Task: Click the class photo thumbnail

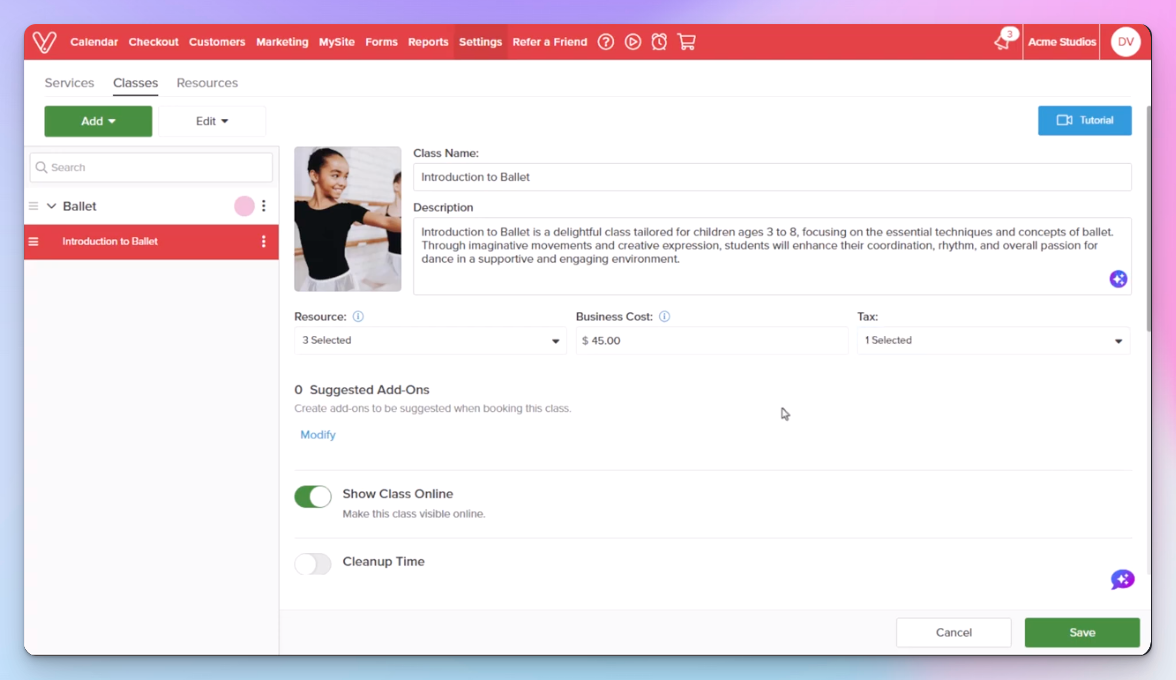Action: pyautogui.click(x=347, y=219)
